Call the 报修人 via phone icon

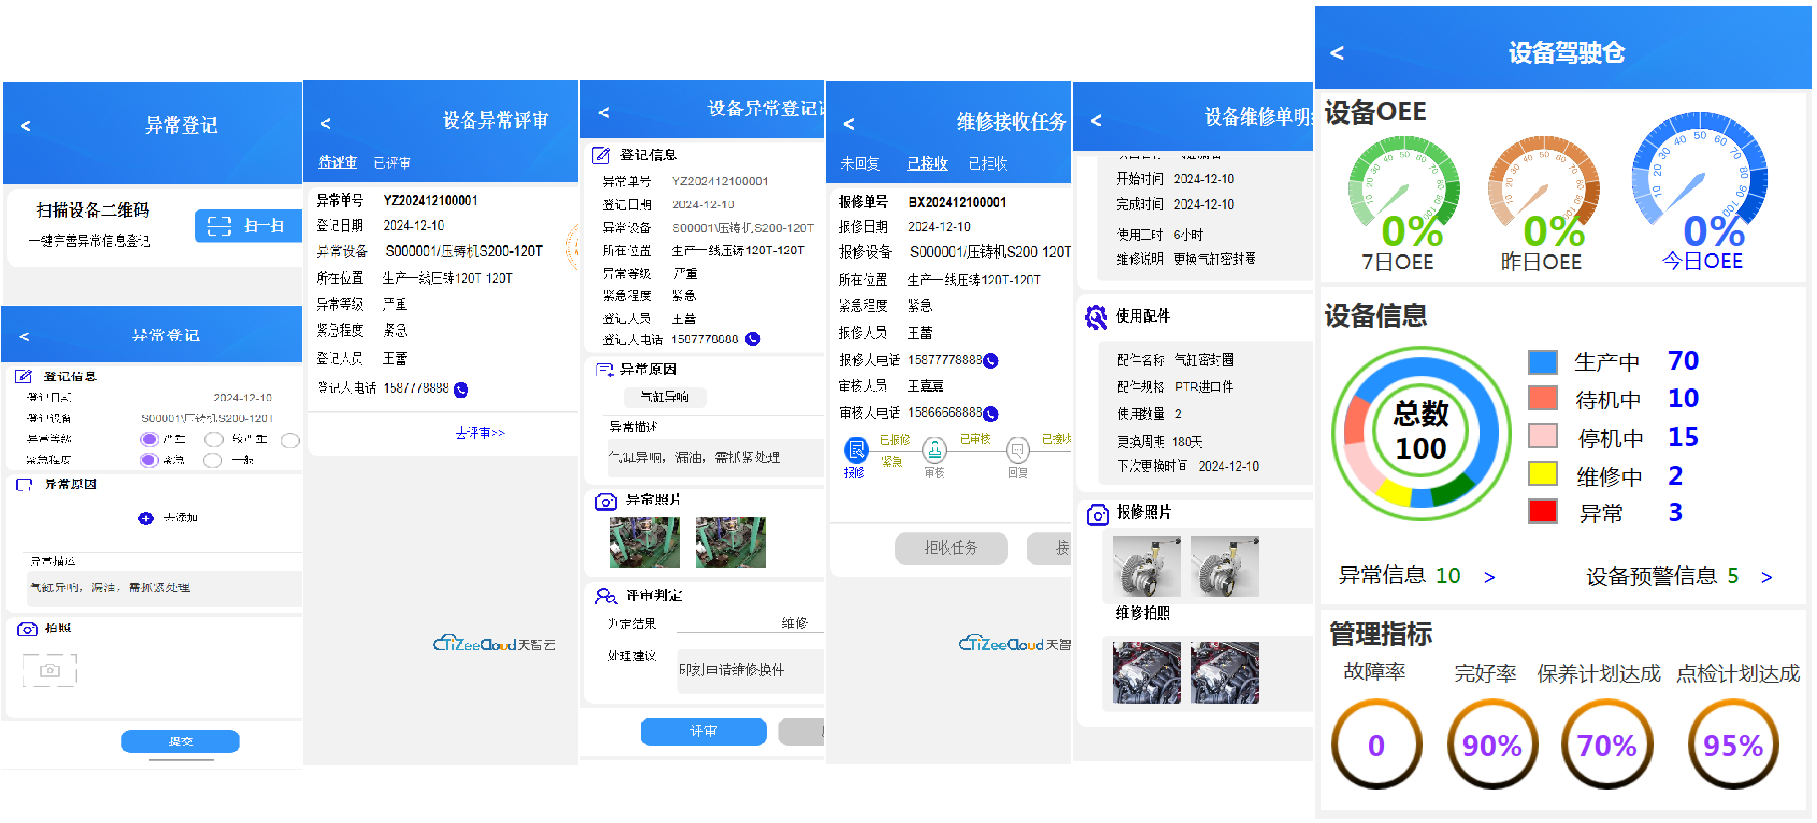click(x=991, y=360)
